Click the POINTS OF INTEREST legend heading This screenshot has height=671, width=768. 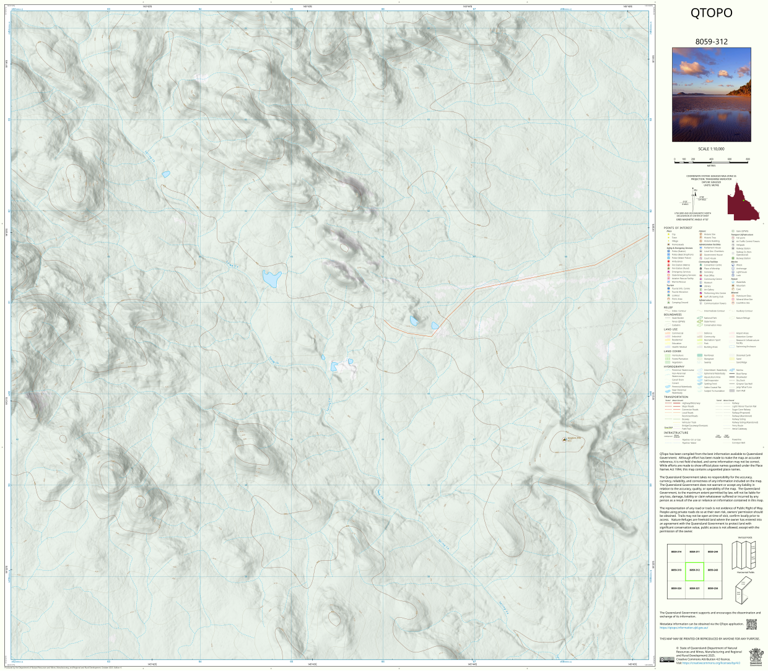tap(678, 228)
